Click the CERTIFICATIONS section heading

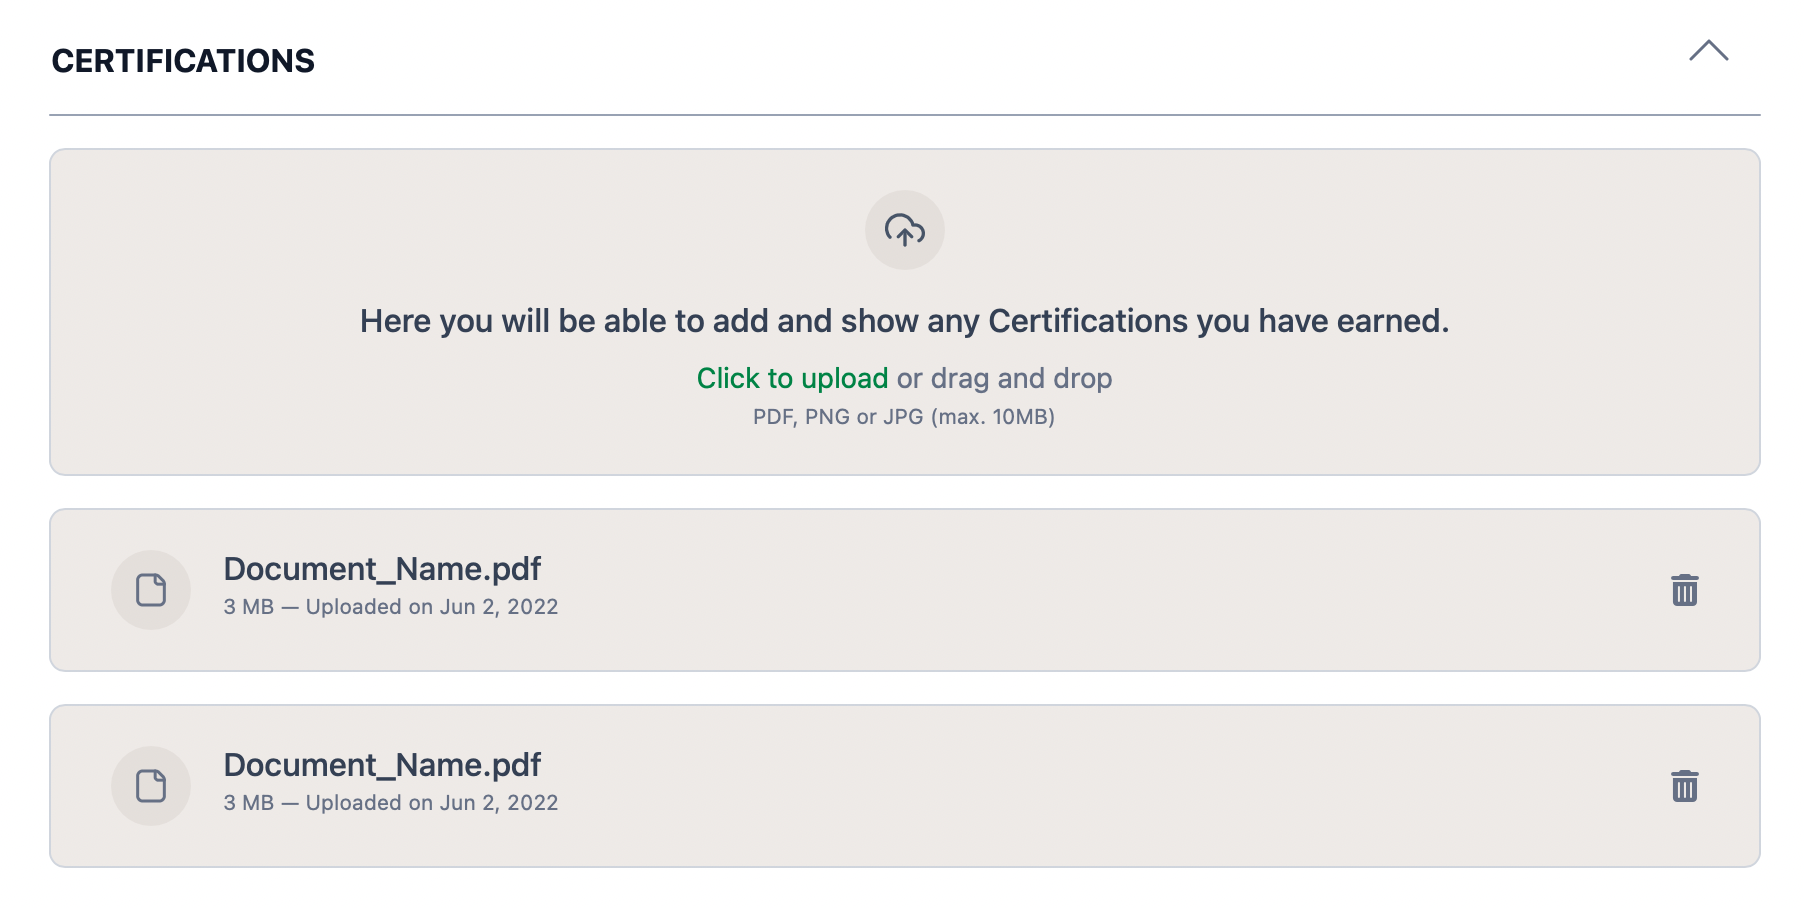(x=183, y=61)
